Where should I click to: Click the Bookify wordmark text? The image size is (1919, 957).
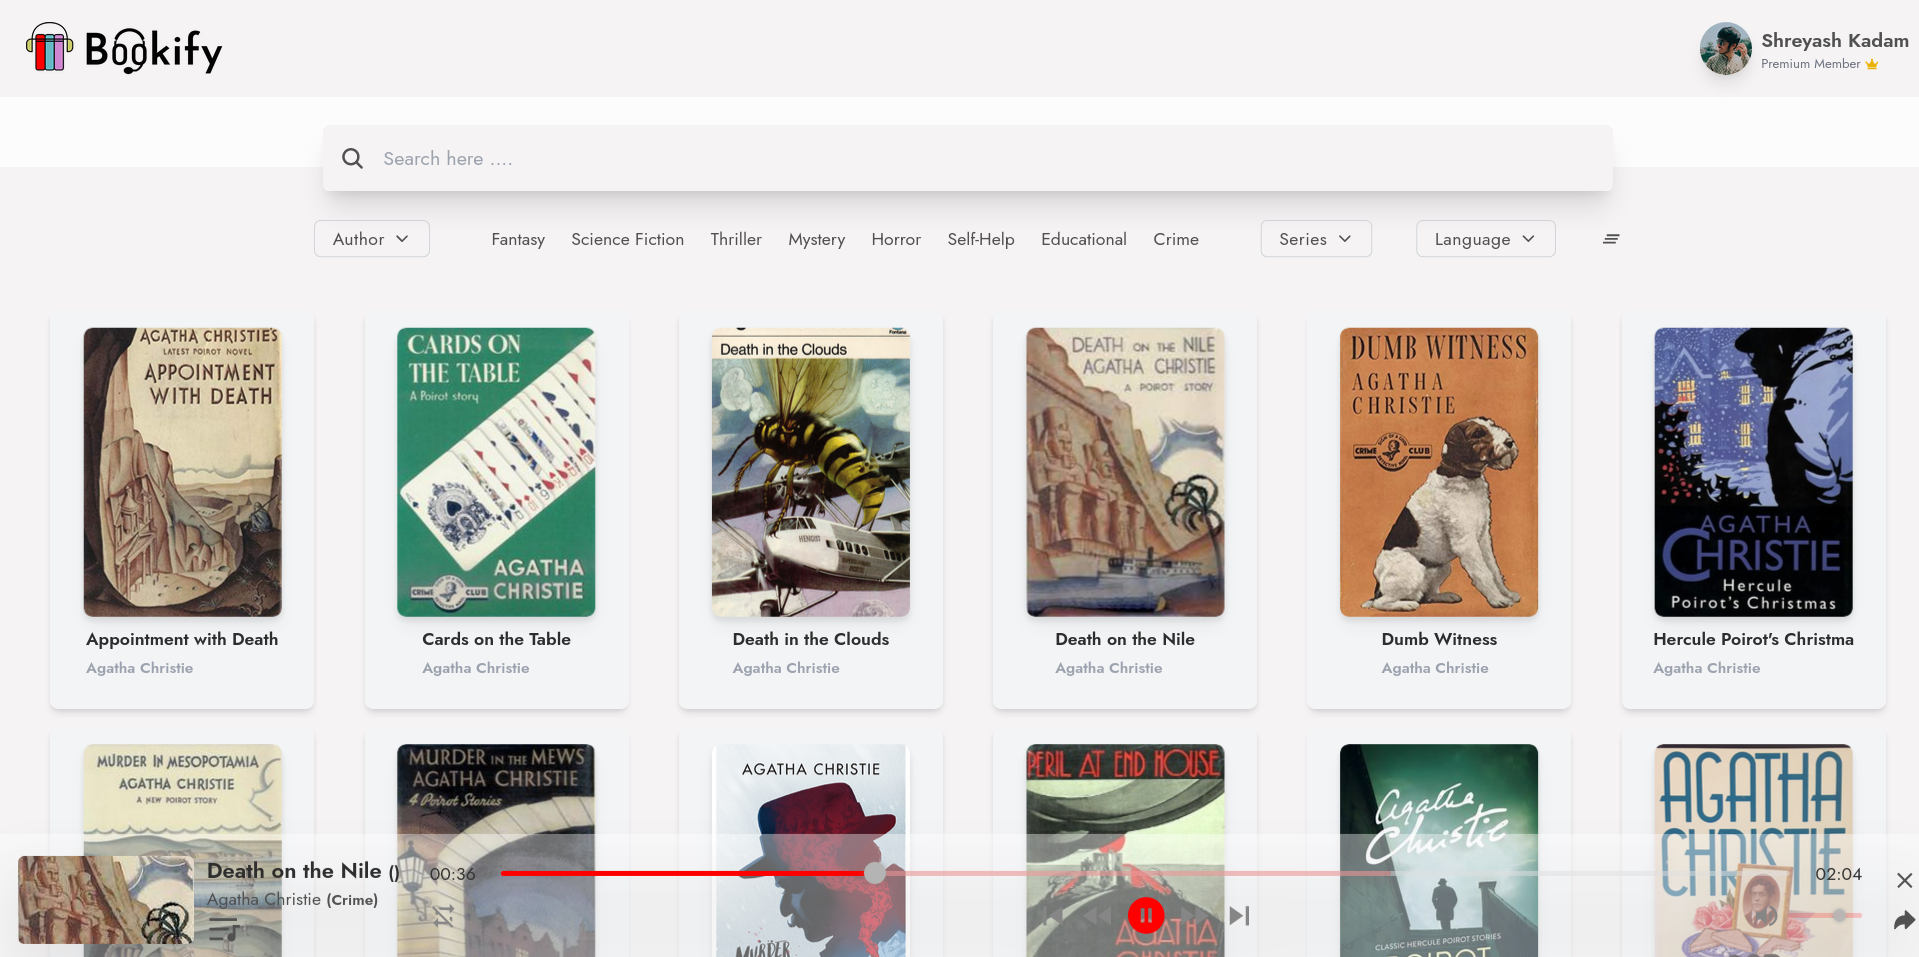point(154,50)
